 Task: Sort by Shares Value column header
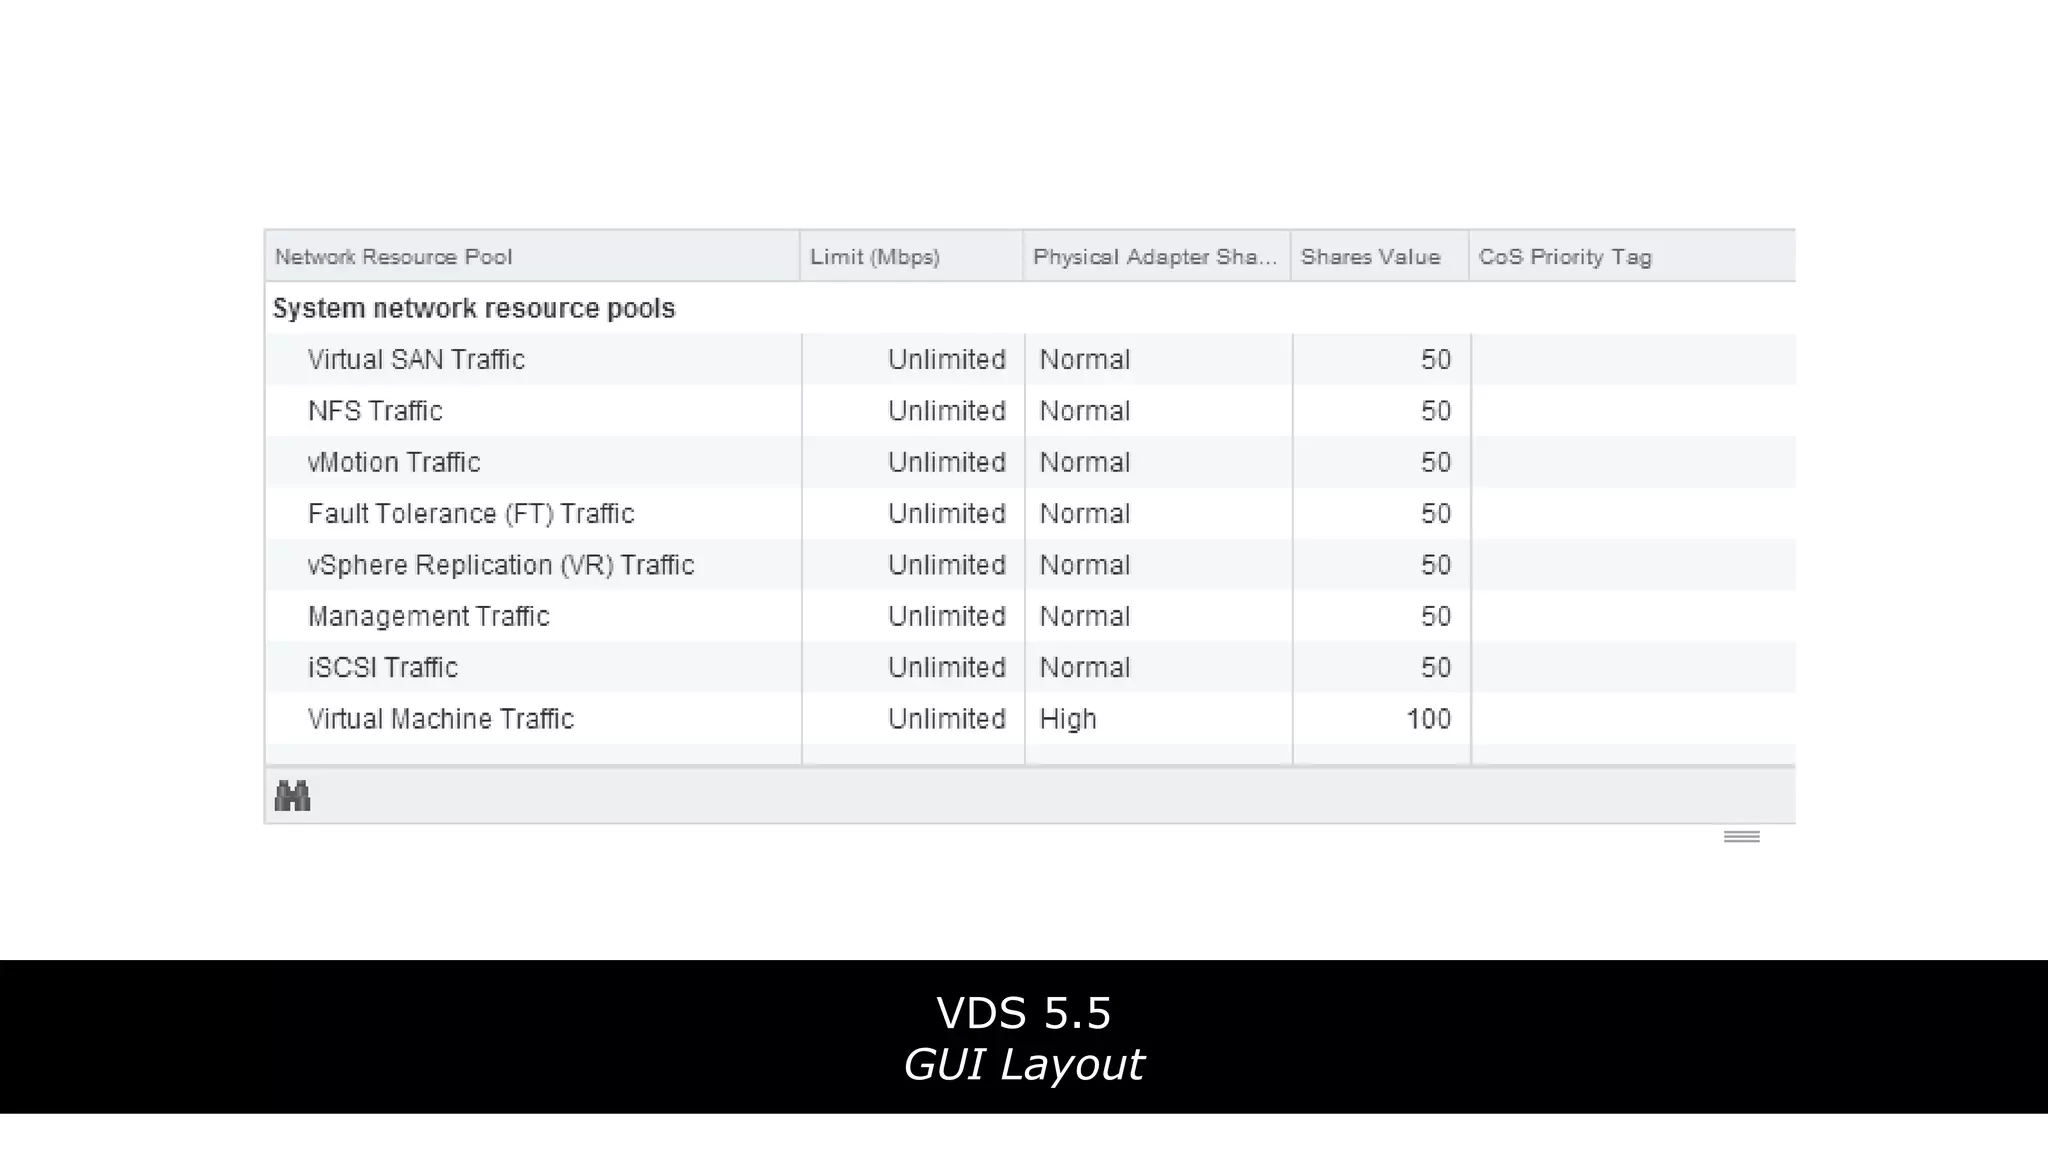point(1380,257)
